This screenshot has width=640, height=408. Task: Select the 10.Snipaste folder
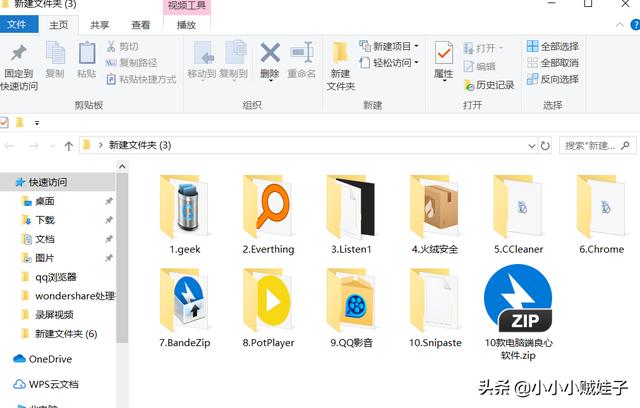[435, 308]
